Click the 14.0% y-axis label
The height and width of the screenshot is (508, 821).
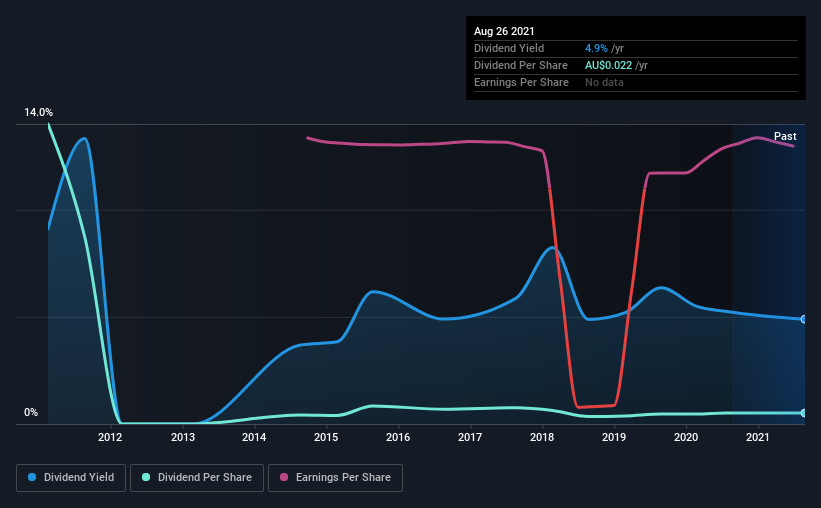[x=38, y=112]
